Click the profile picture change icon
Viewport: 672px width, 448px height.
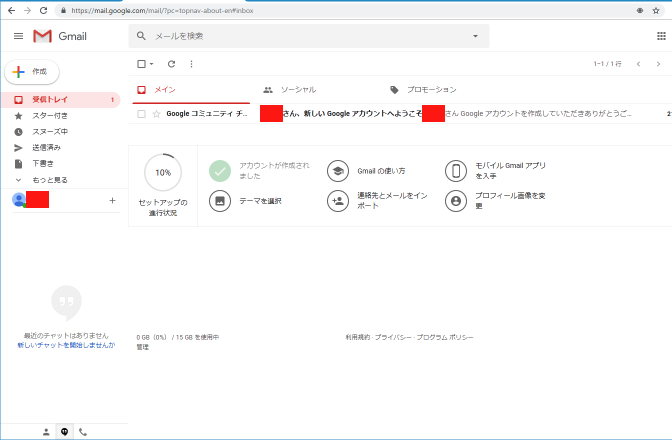pyautogui.click(x=456, y=201)
